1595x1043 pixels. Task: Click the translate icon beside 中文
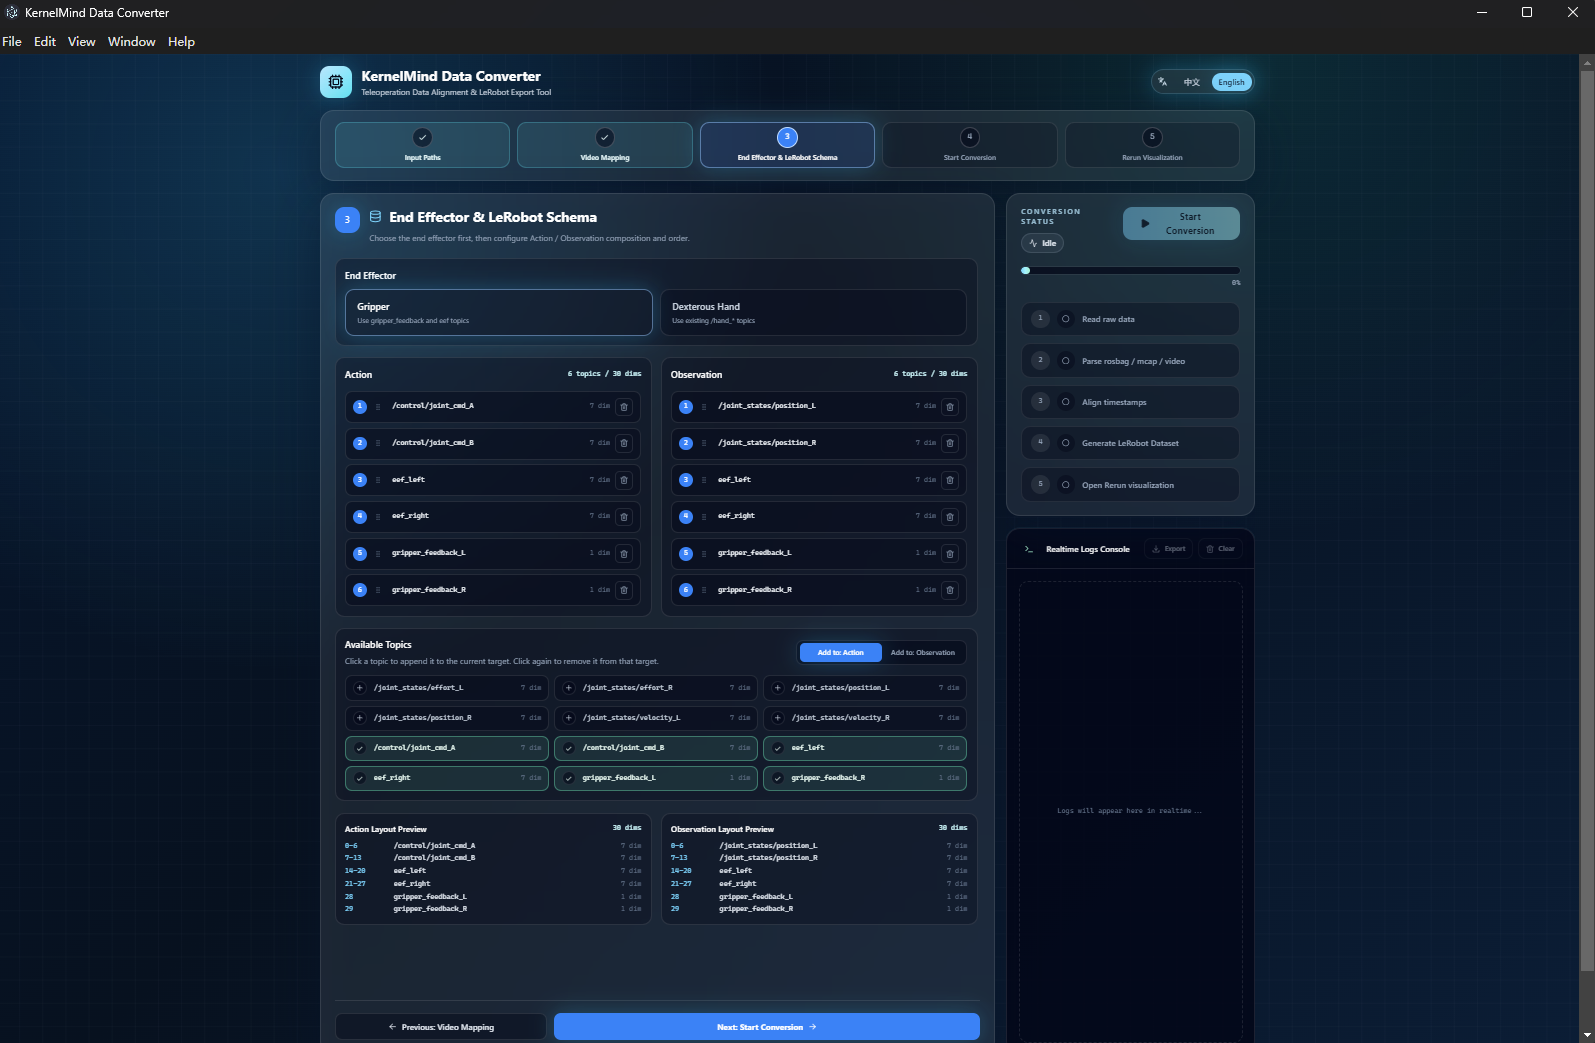pyautogui.click(x=1162, y=82)
